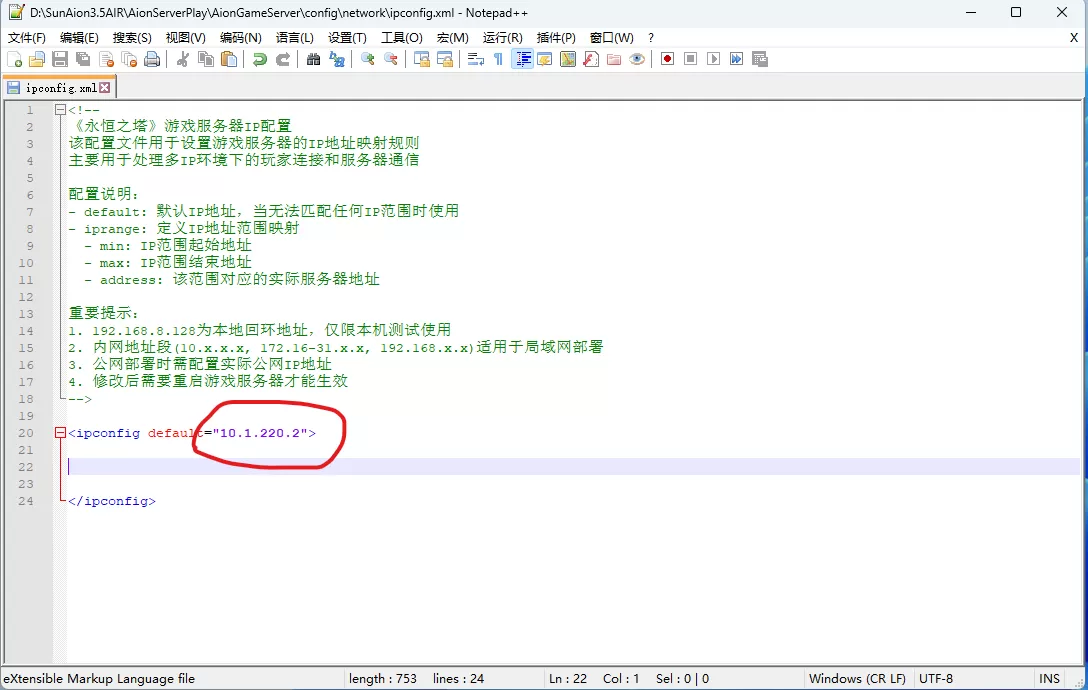The height and width of the screenshot is (690, 1088).
Task: Click Windows (CR LF) in status bar
Action: [857, 679]
